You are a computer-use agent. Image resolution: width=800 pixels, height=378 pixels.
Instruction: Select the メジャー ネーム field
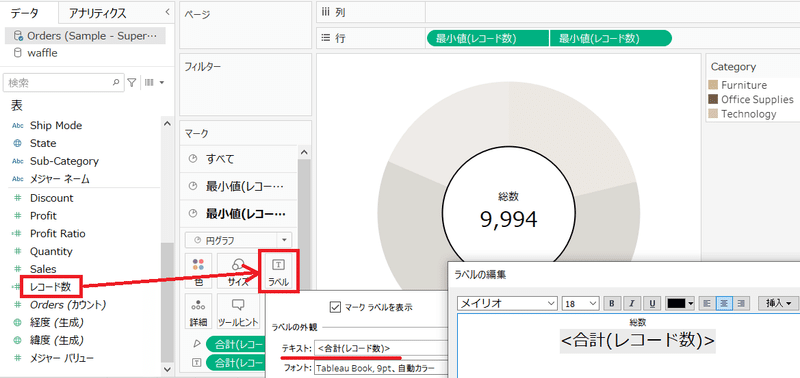point(60,179)
